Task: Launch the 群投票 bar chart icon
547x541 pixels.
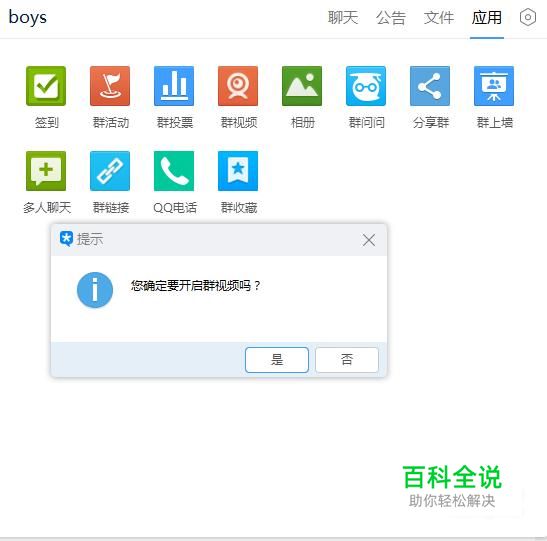Action: [x=174, y=86]
